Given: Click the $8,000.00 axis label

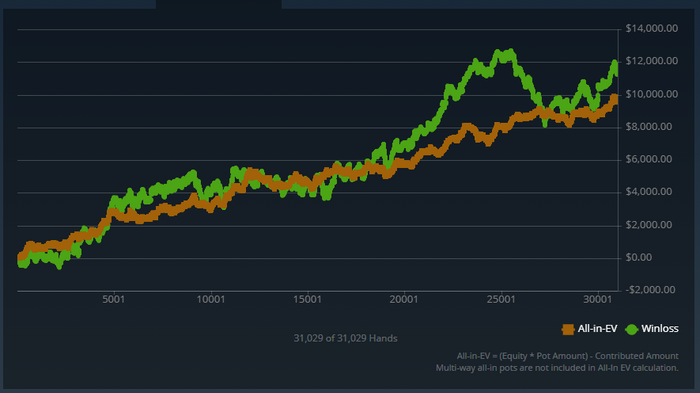Looking at the screenshot, I should (x=649, y=127).
